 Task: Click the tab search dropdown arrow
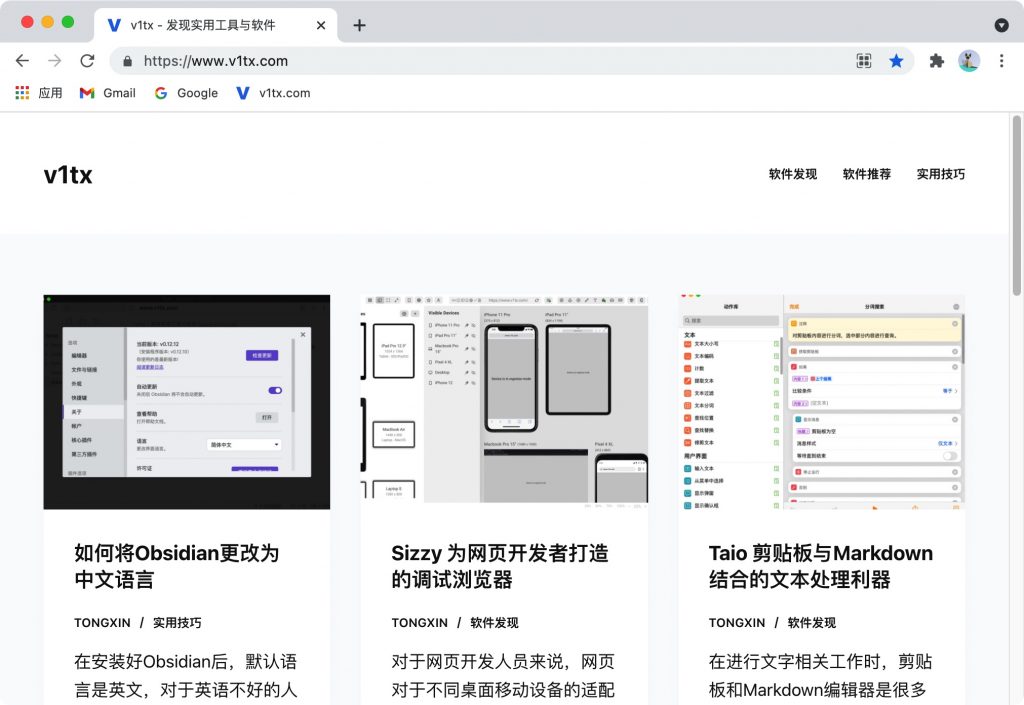1001,25
